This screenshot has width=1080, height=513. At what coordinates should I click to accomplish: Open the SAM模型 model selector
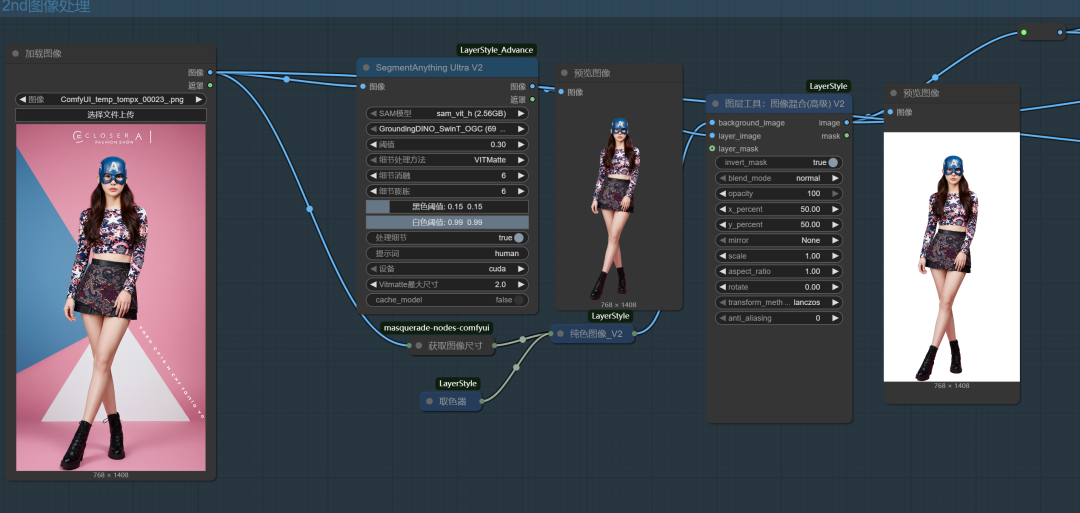pyautogui.click(x=447, y=114)
